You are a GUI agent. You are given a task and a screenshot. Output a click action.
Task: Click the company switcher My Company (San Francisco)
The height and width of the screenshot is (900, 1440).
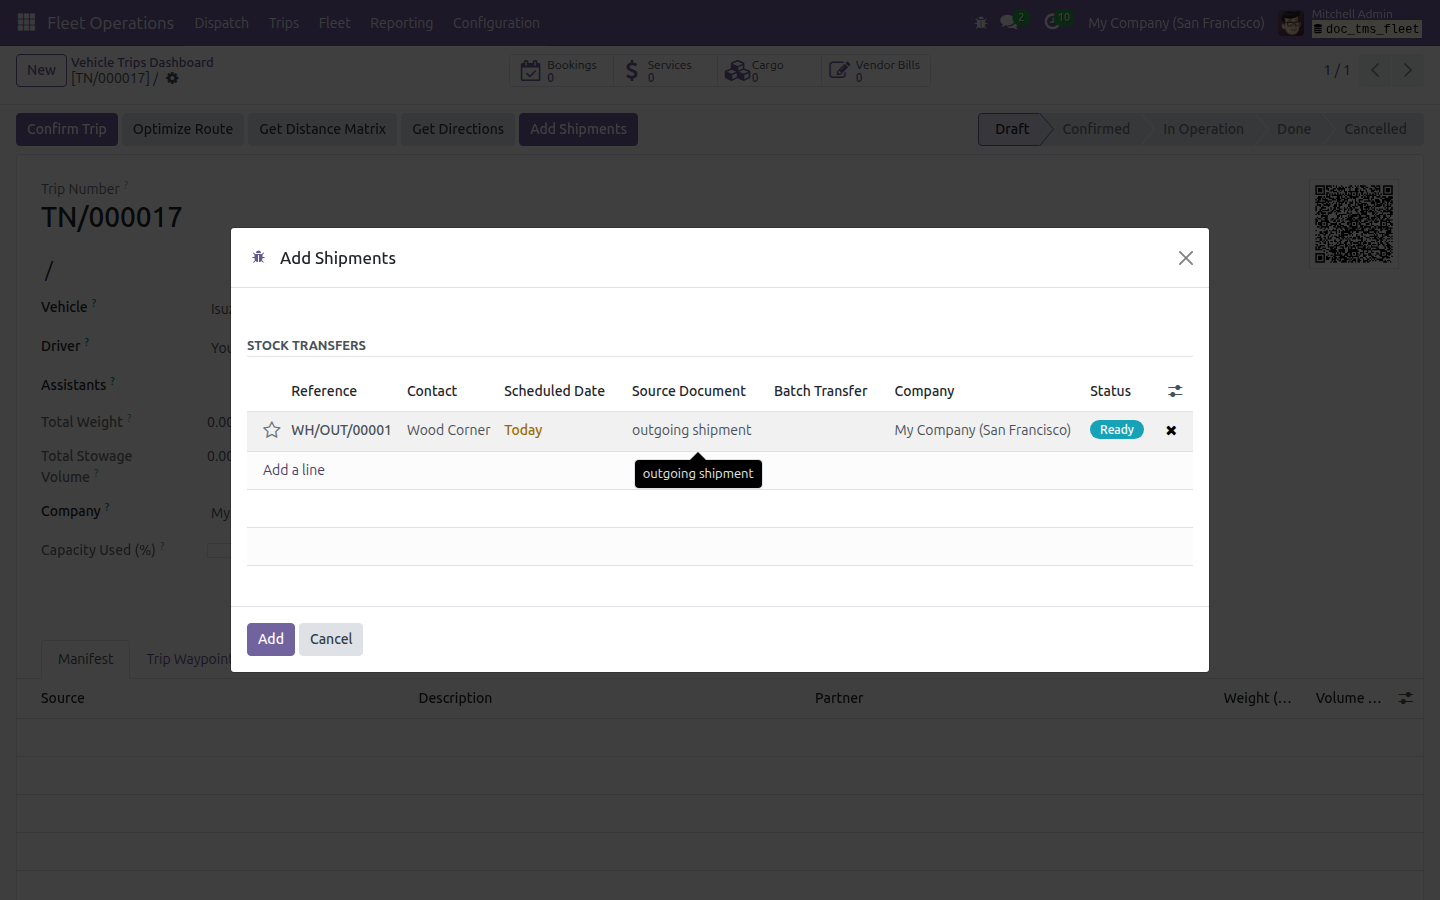point(1176,22)
